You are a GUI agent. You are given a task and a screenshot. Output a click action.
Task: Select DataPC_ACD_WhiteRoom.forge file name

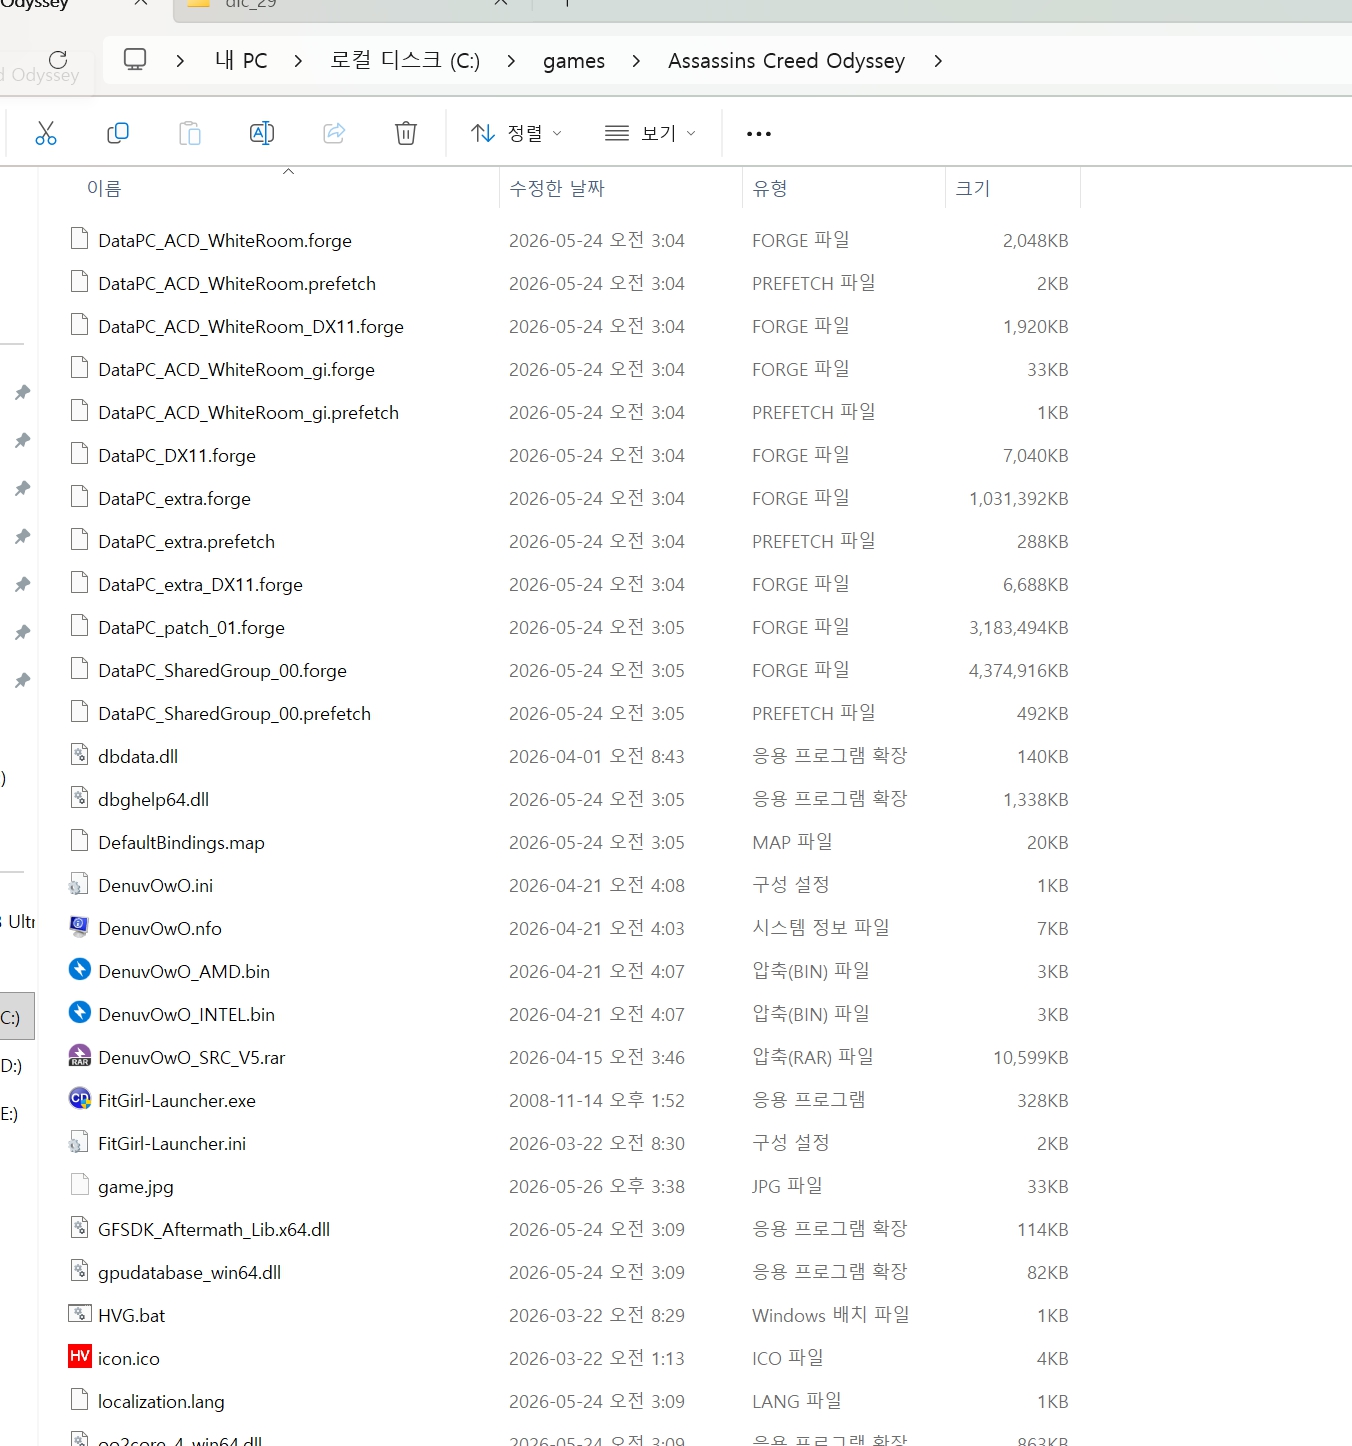click(x=225, y=240)
